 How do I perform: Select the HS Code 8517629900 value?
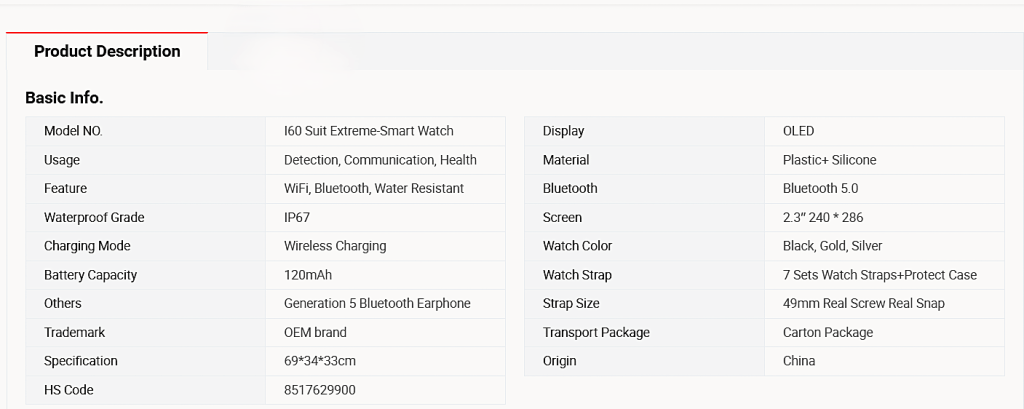319,390
